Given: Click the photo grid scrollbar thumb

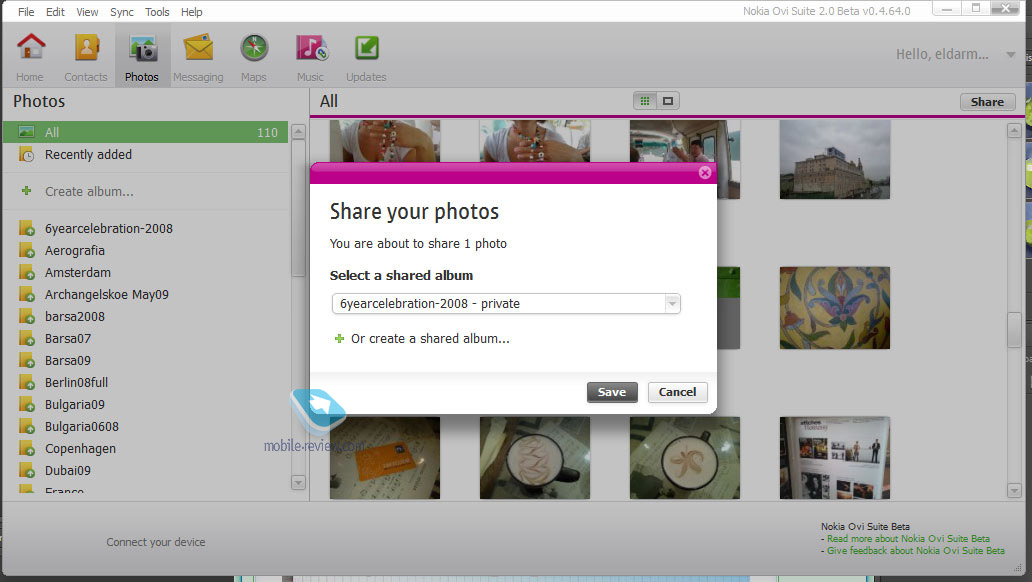Looking at the screenshot, I should [1014, 329].
